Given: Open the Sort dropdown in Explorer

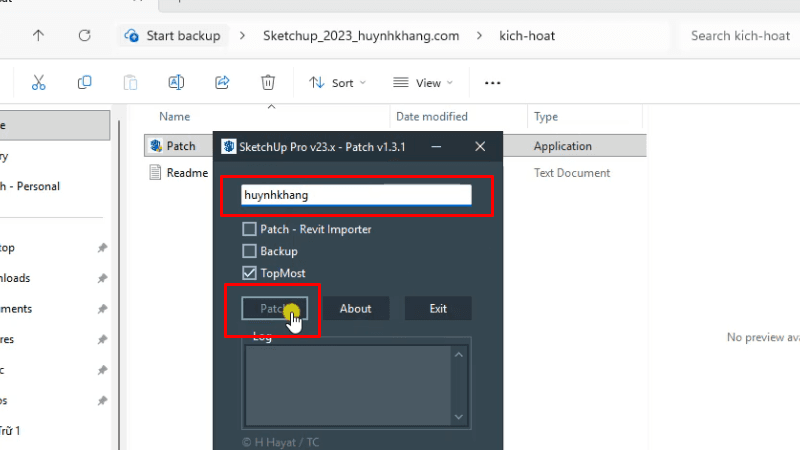Looking at the screenshot, I should (337, 83).
